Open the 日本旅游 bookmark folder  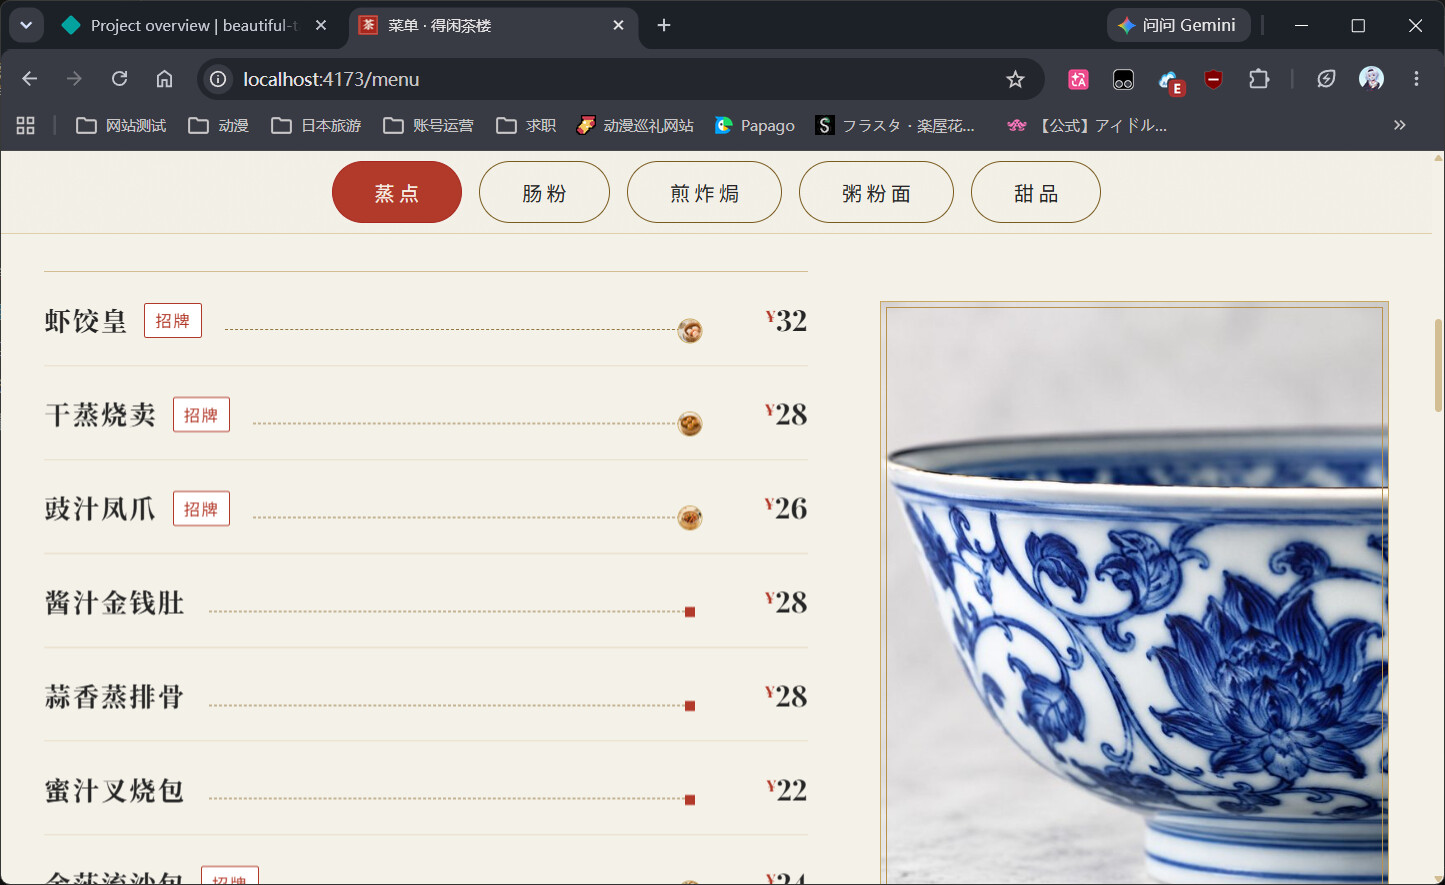coord(316,125)
